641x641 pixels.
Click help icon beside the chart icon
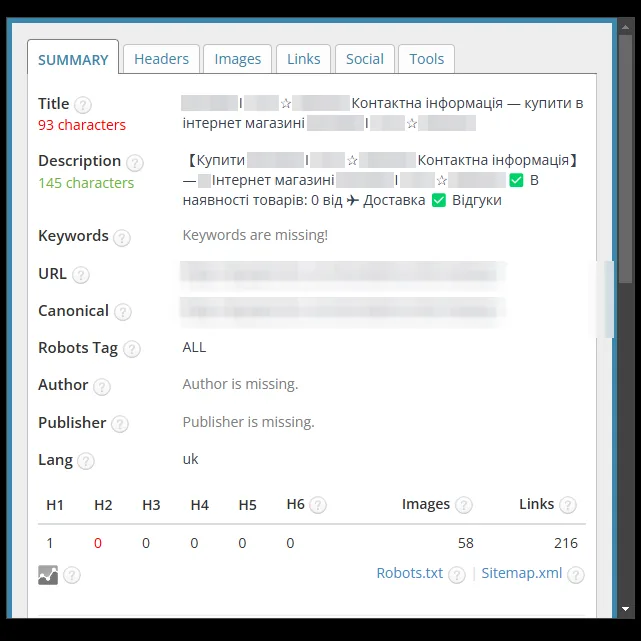tap(72, 575)
